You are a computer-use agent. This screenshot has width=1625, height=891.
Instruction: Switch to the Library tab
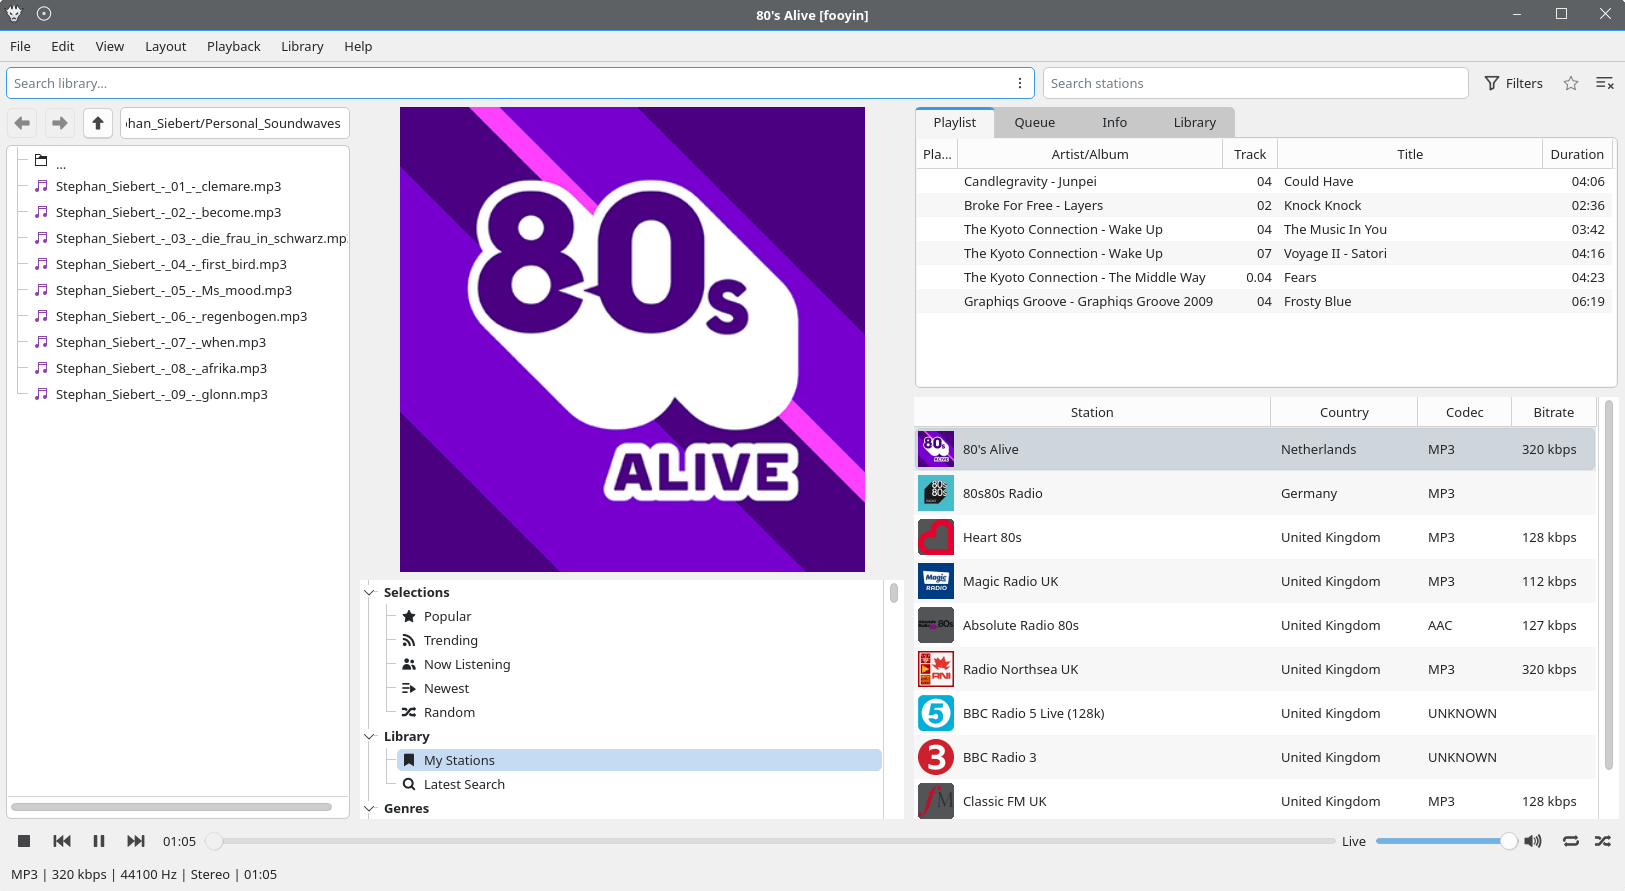[1195, 122]
